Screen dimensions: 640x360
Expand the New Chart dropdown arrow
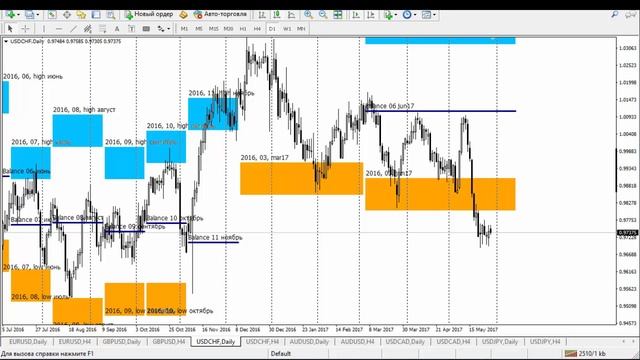[x=18, y=15]
